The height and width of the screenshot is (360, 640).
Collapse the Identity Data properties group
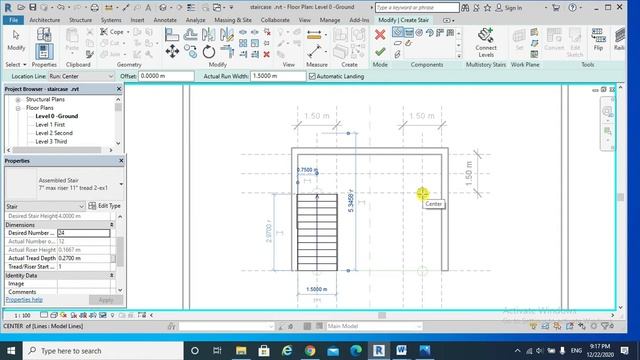click(x=111, y=276)
